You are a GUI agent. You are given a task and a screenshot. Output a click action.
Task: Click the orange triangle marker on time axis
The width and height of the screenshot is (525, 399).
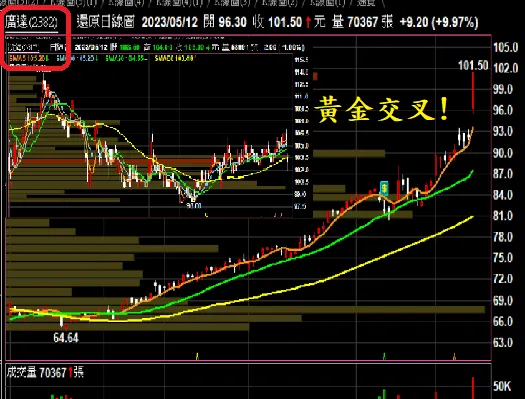tap(455, 356)
